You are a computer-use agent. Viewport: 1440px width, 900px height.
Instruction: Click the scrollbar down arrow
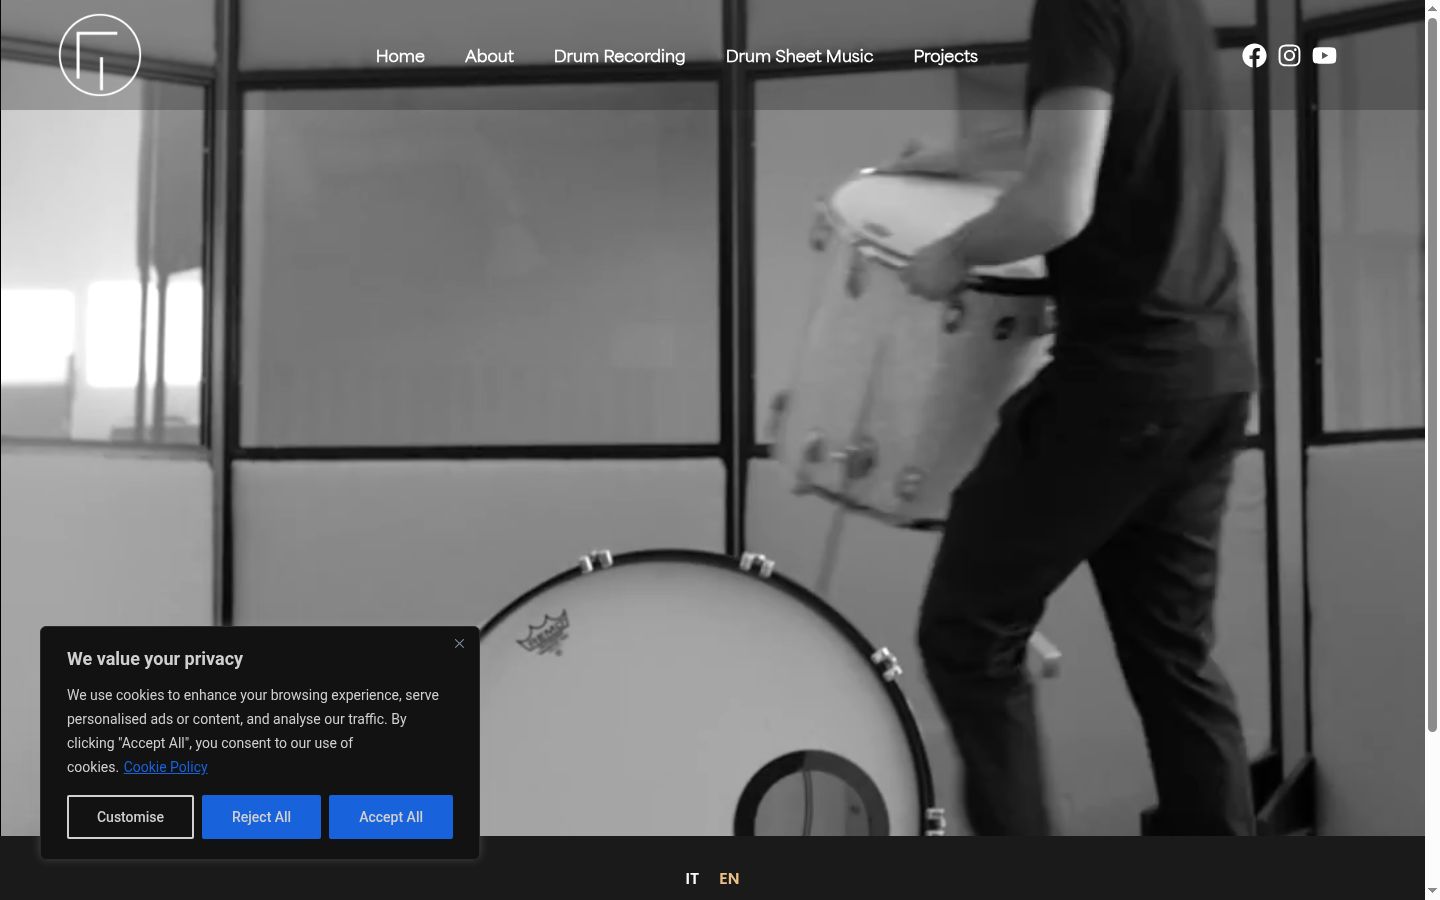click(1432, 891)
